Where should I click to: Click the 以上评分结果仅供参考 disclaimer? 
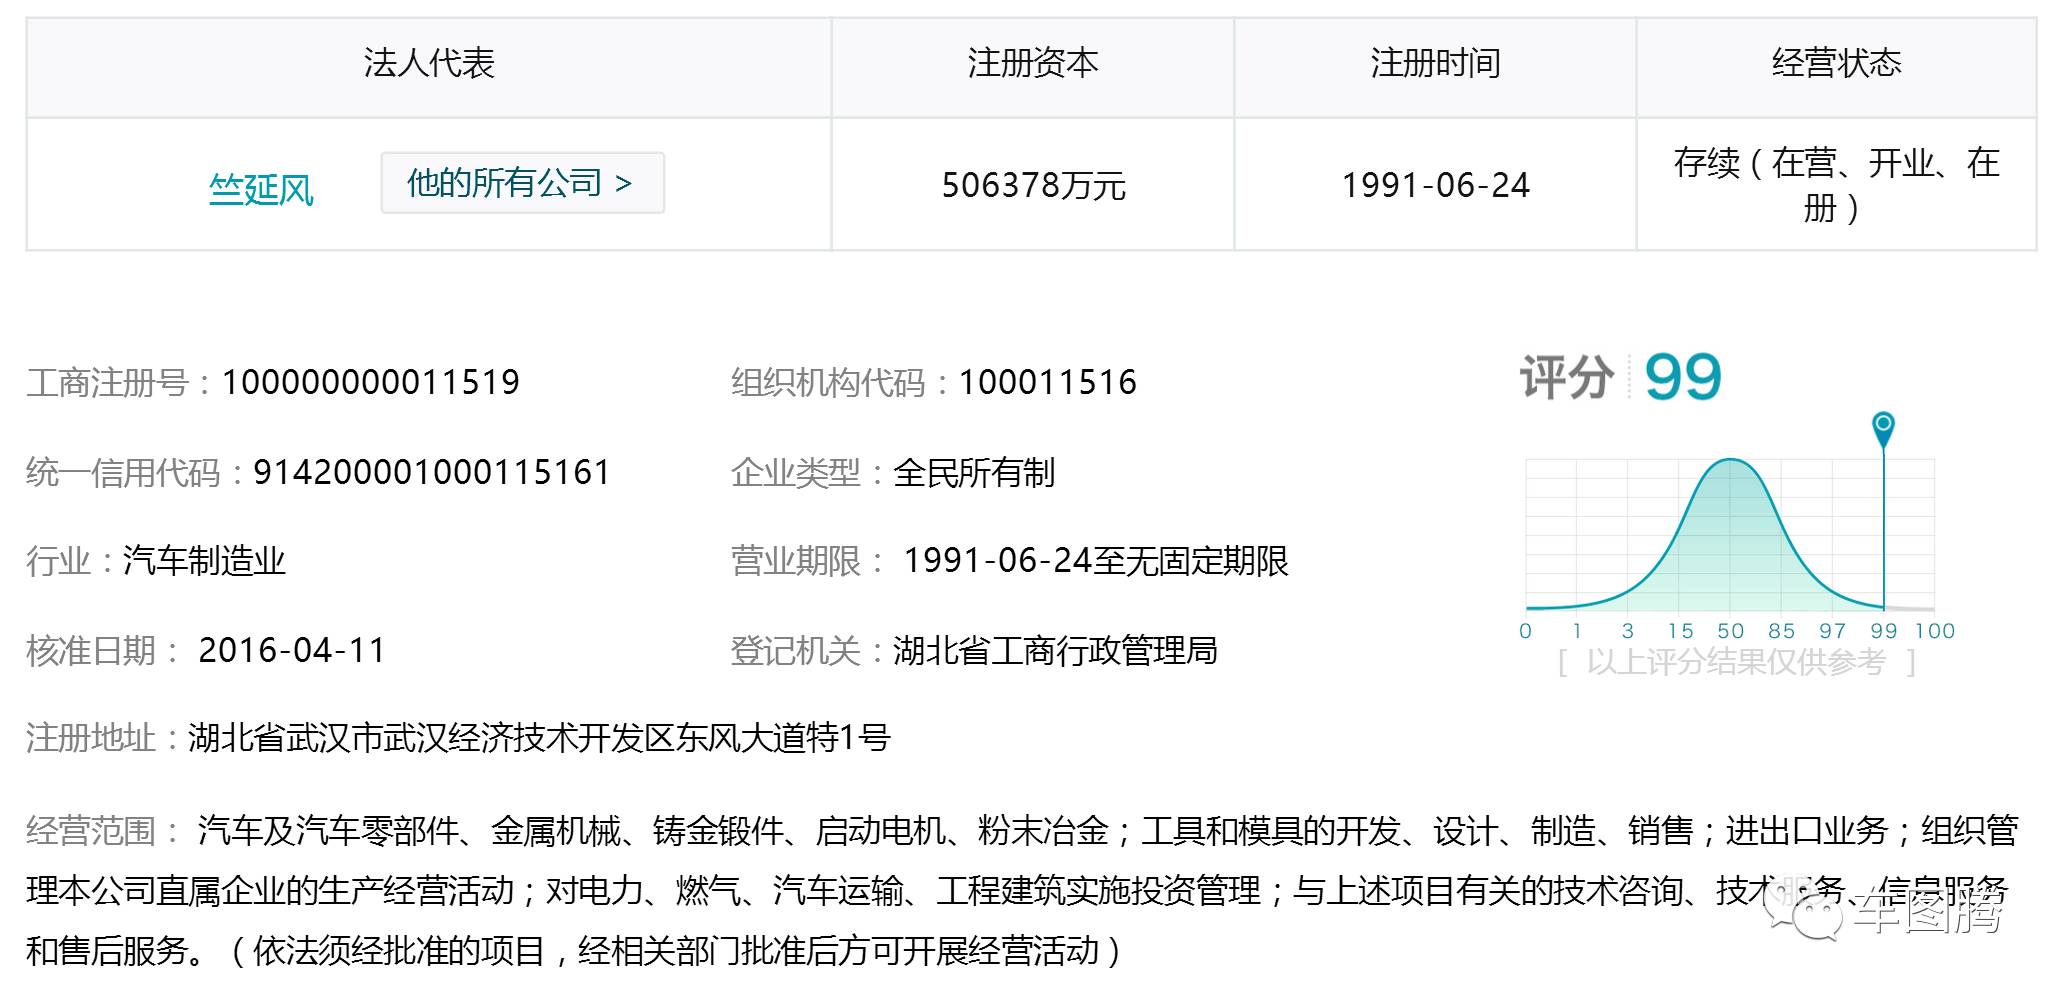pos(1736,662)
